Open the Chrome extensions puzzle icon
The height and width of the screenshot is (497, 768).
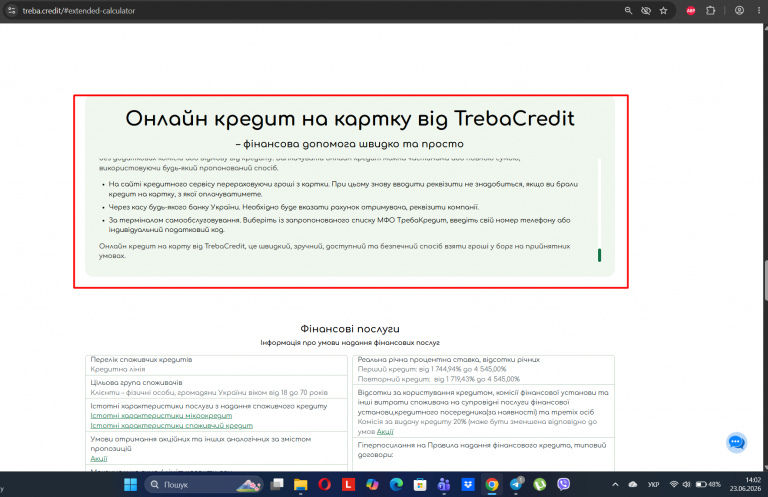click(710, 10)
